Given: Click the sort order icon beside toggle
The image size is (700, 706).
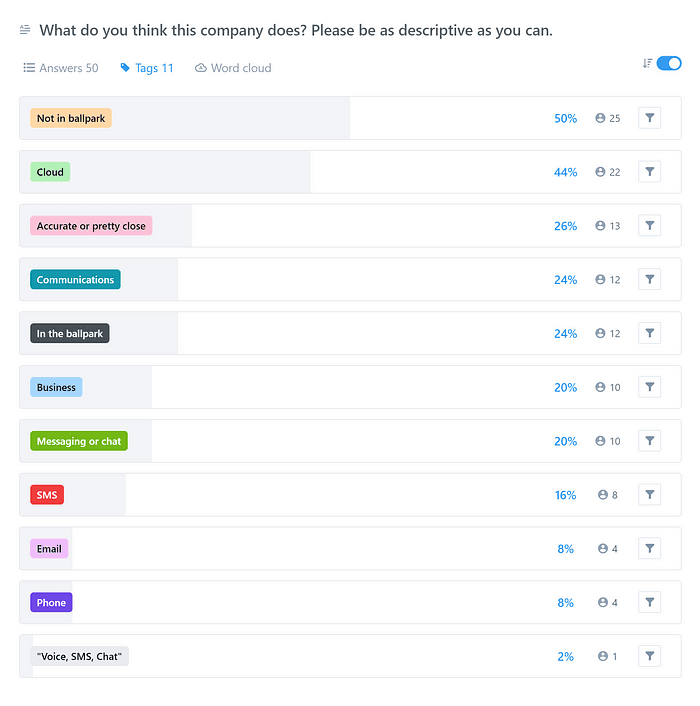Looking at the screenshot, I should 647,63.
